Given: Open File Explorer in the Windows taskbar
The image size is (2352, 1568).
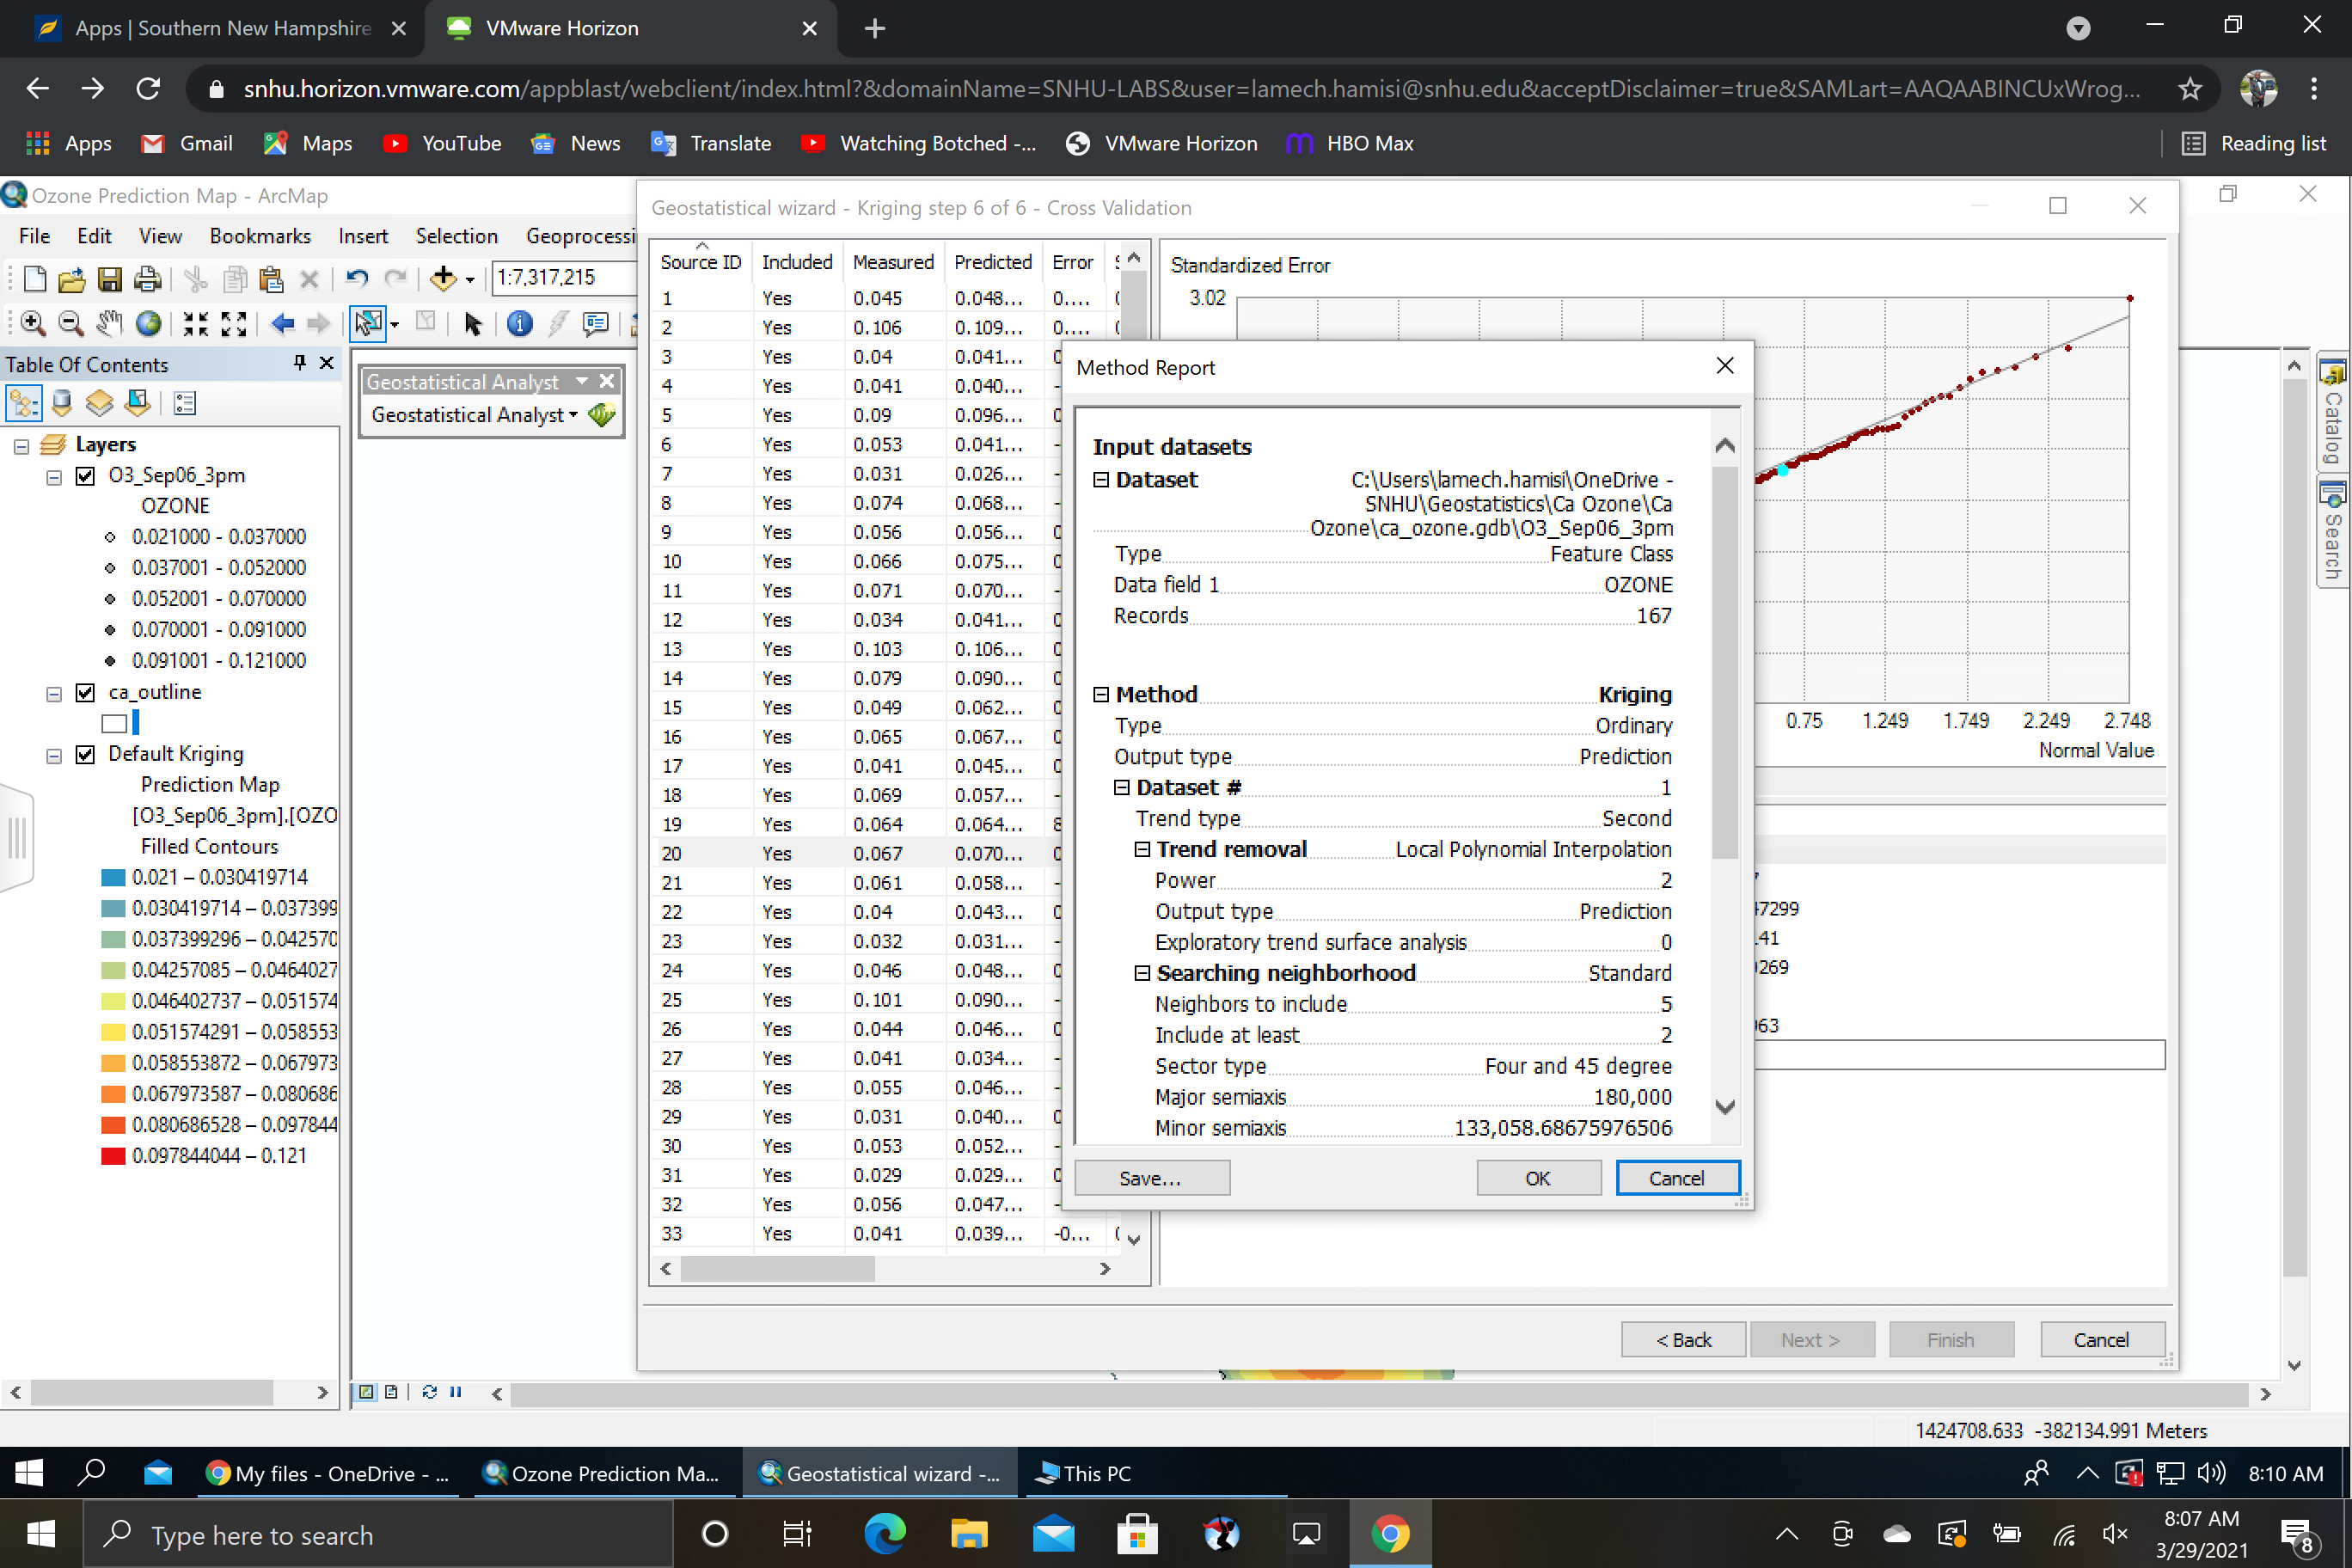Looking at the screenshot, I should 968,1533.
